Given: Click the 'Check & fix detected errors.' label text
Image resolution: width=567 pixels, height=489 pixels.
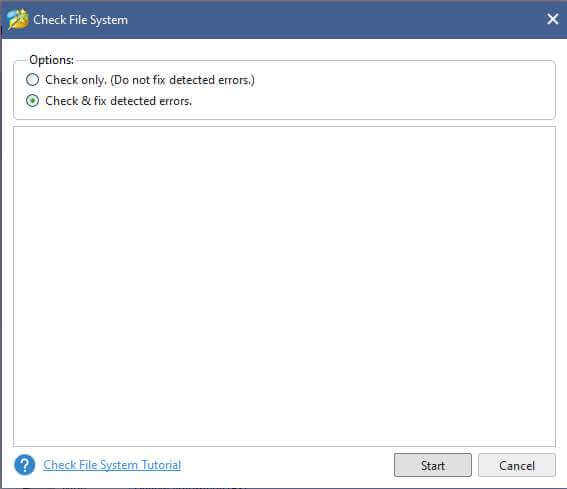Looking at the screenshot, I should tap(118, 101).
